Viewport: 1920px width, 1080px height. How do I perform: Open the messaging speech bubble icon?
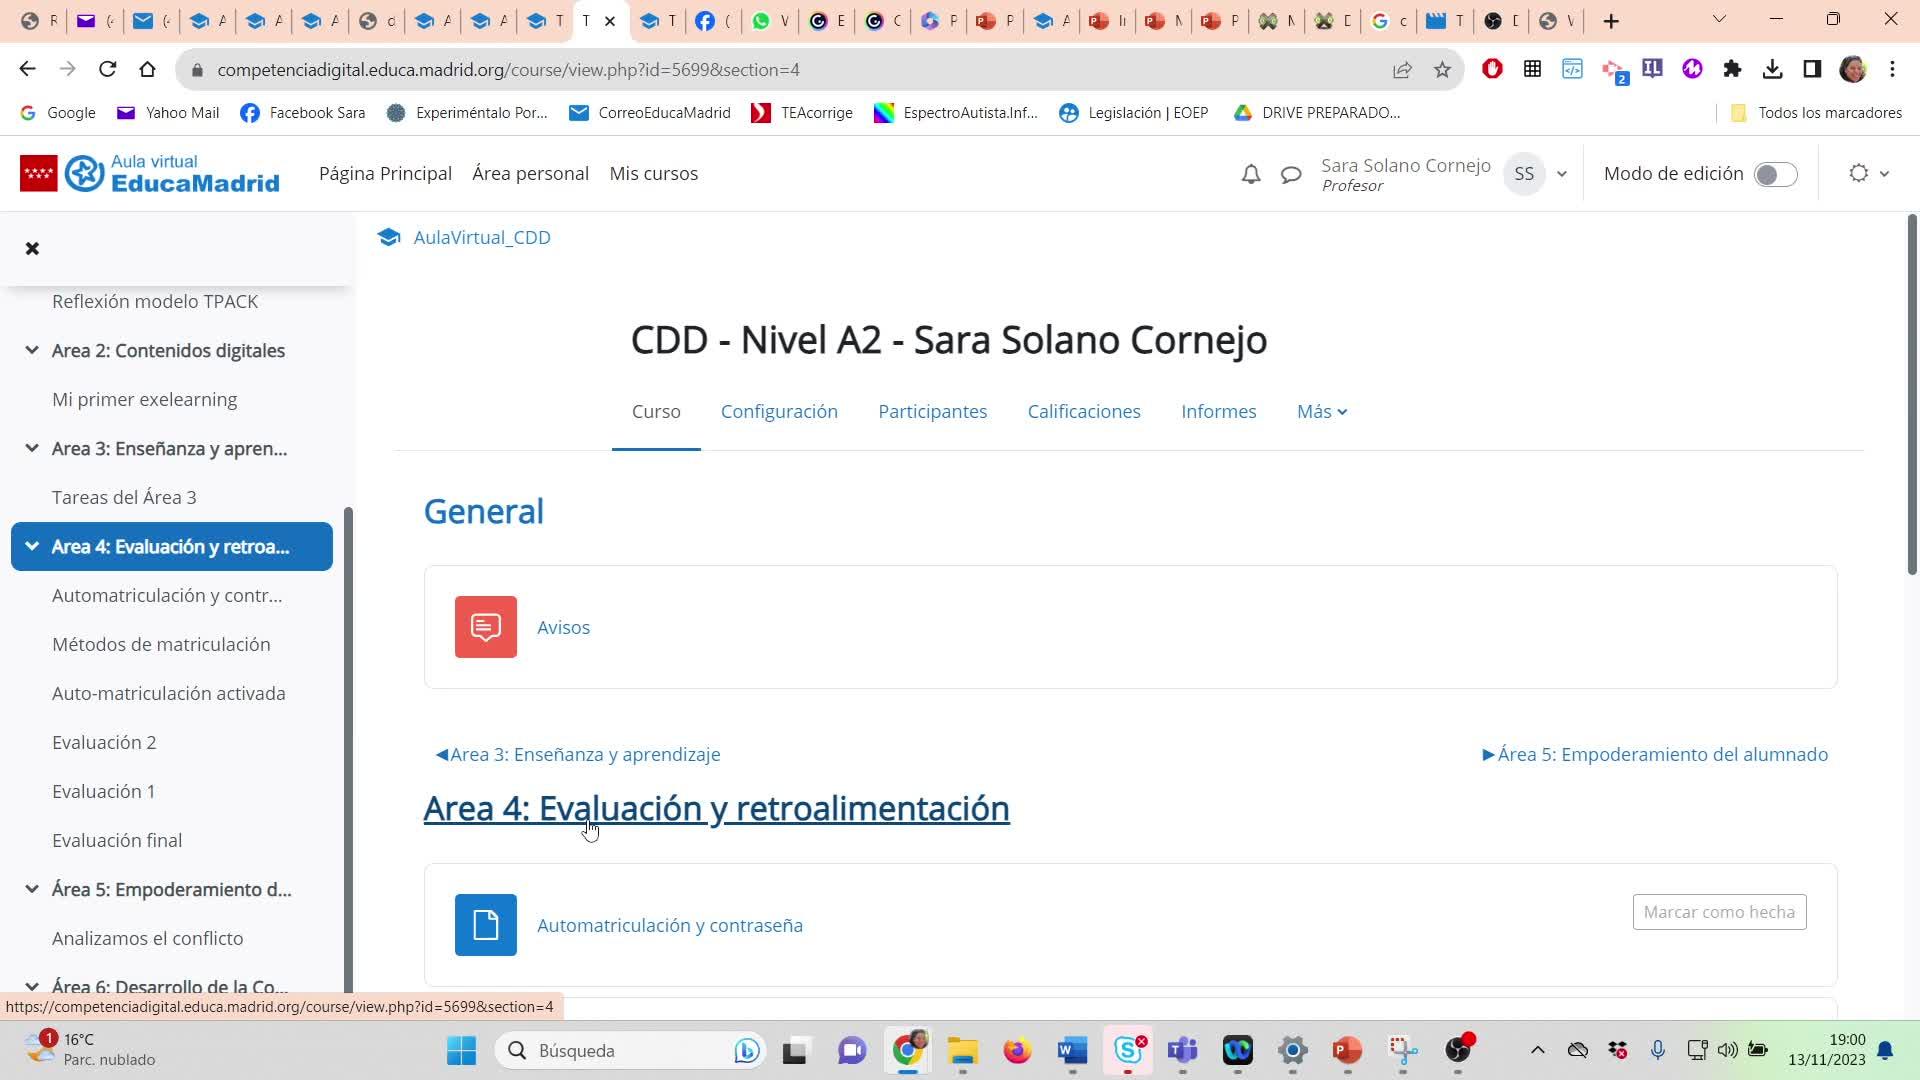[x=1291, y=174]
